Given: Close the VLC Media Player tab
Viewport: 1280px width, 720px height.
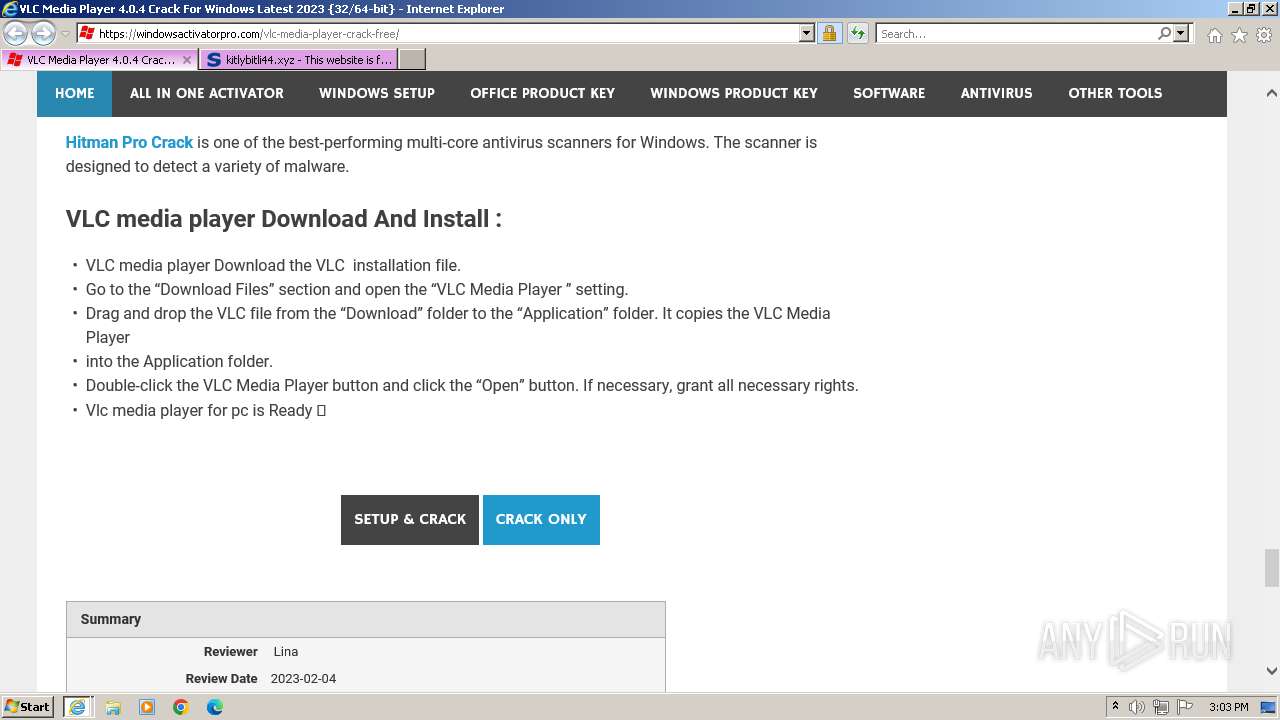Looking at the screenshot, I should click(x=187, y=60).
